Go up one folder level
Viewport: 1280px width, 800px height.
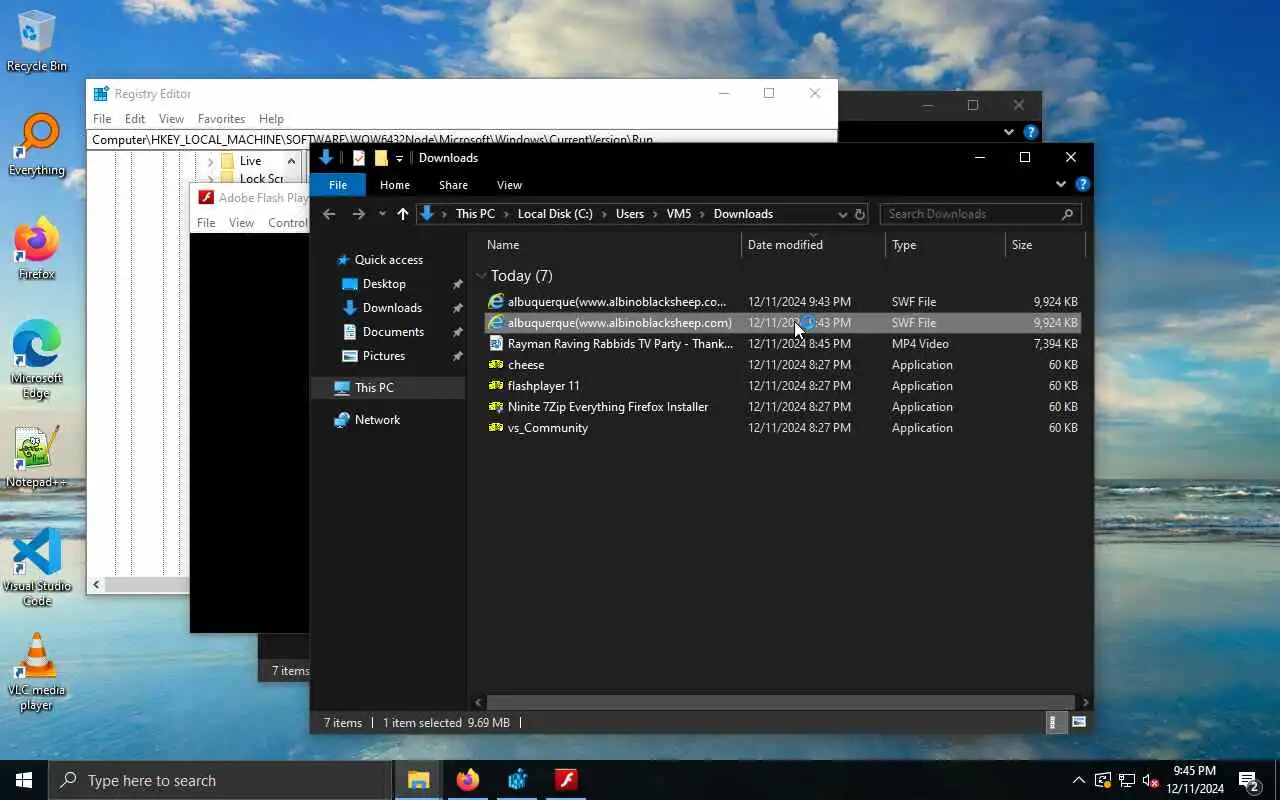tap(403, 214)
